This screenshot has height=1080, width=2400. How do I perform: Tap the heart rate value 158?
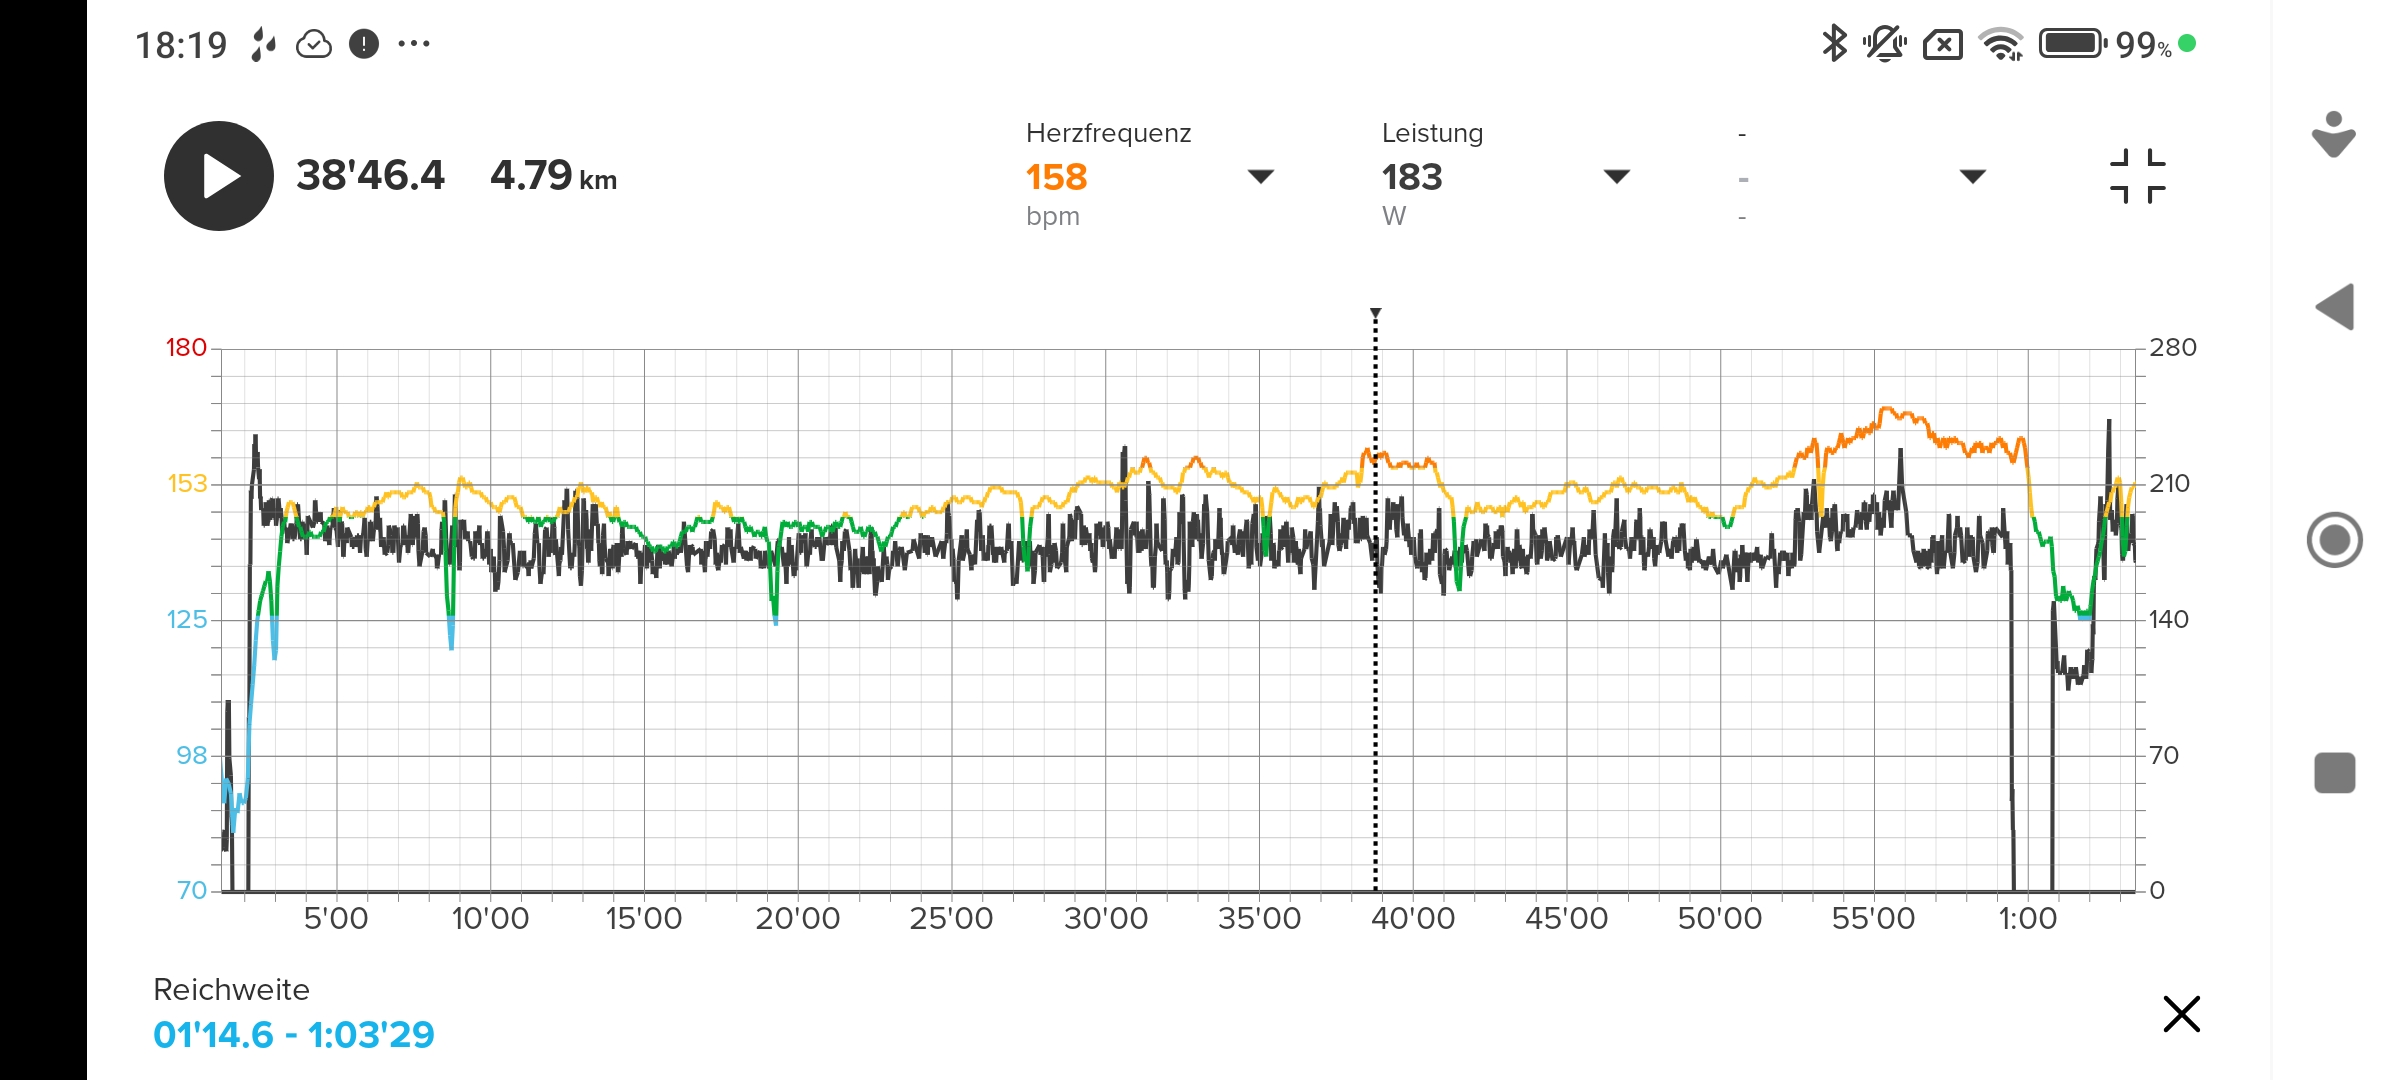pyautogui.click(x=1056, y=177)
